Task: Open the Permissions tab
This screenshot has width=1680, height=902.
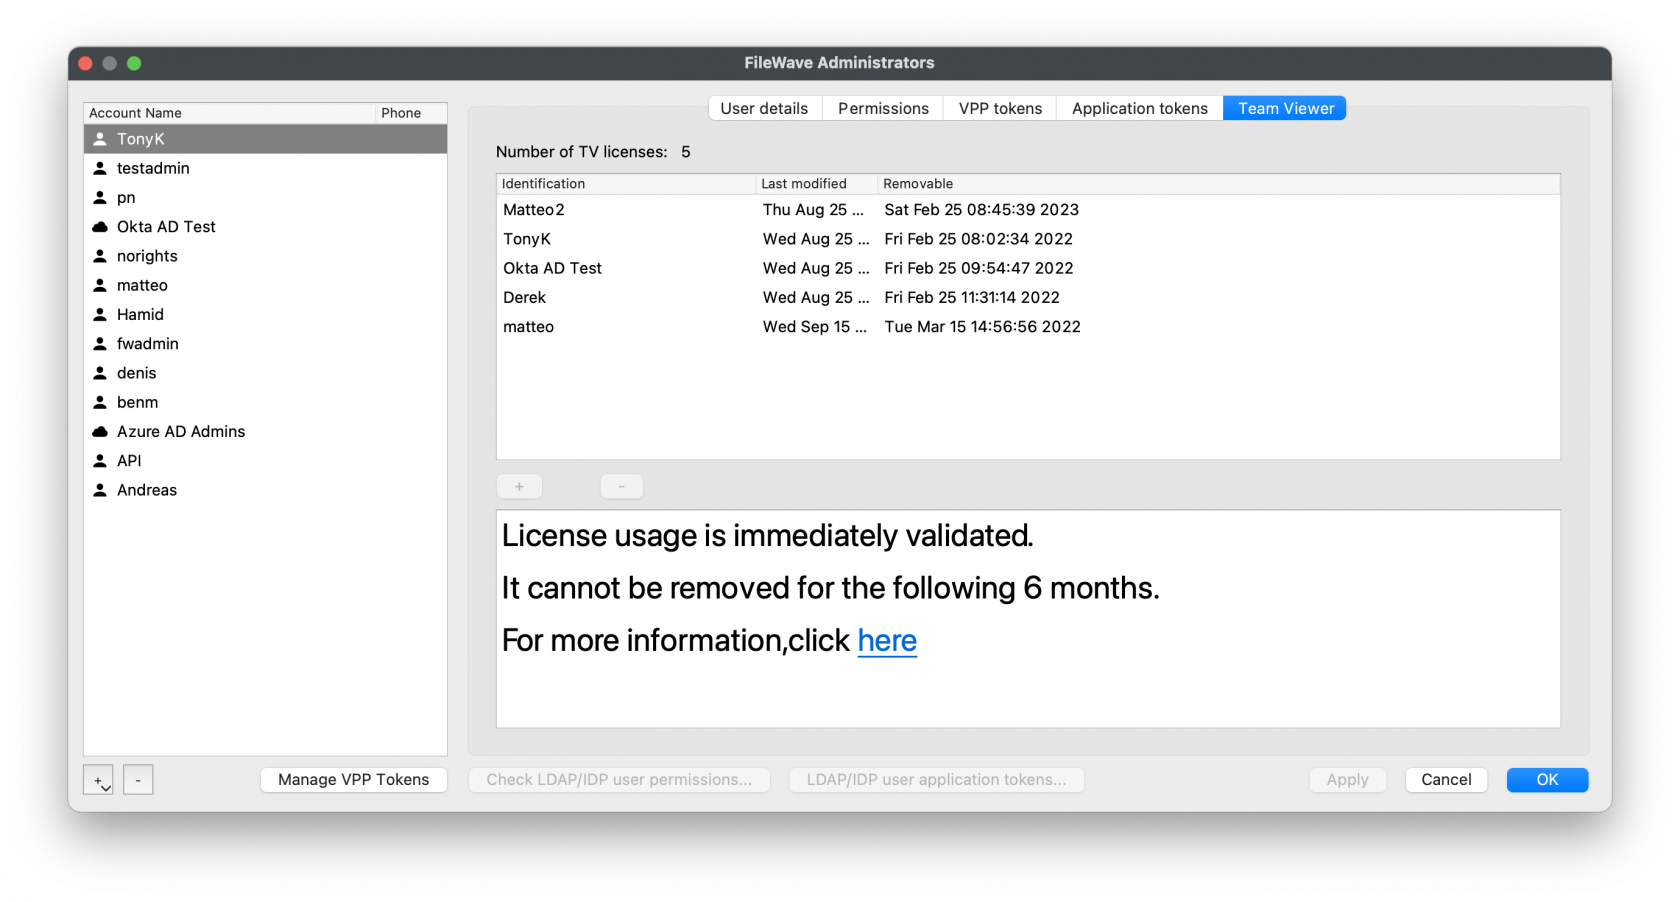Action: (883, 108)
